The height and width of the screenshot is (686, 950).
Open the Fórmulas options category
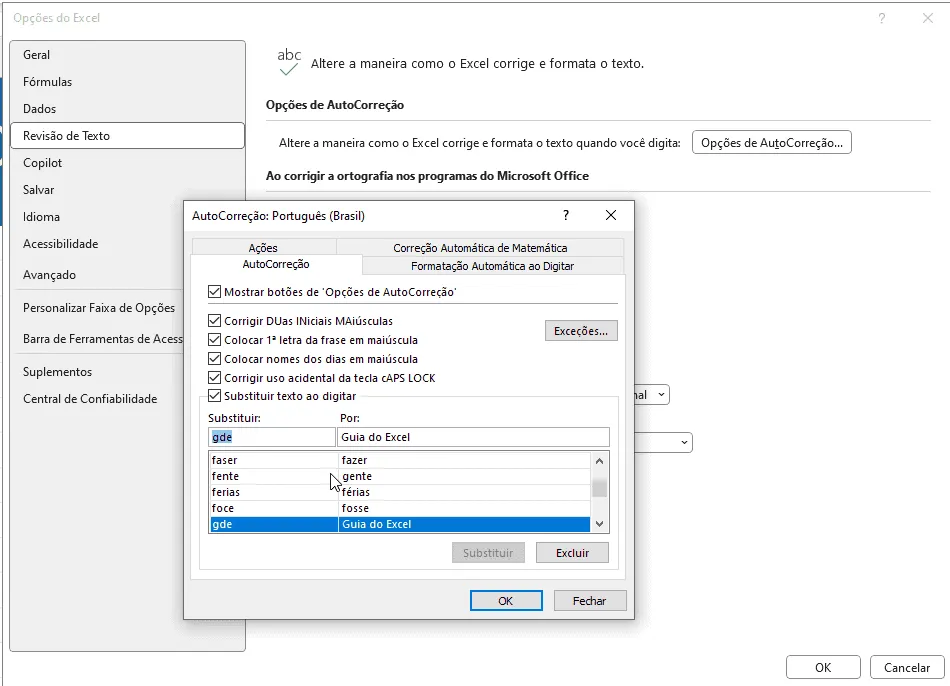coord(127,82)
